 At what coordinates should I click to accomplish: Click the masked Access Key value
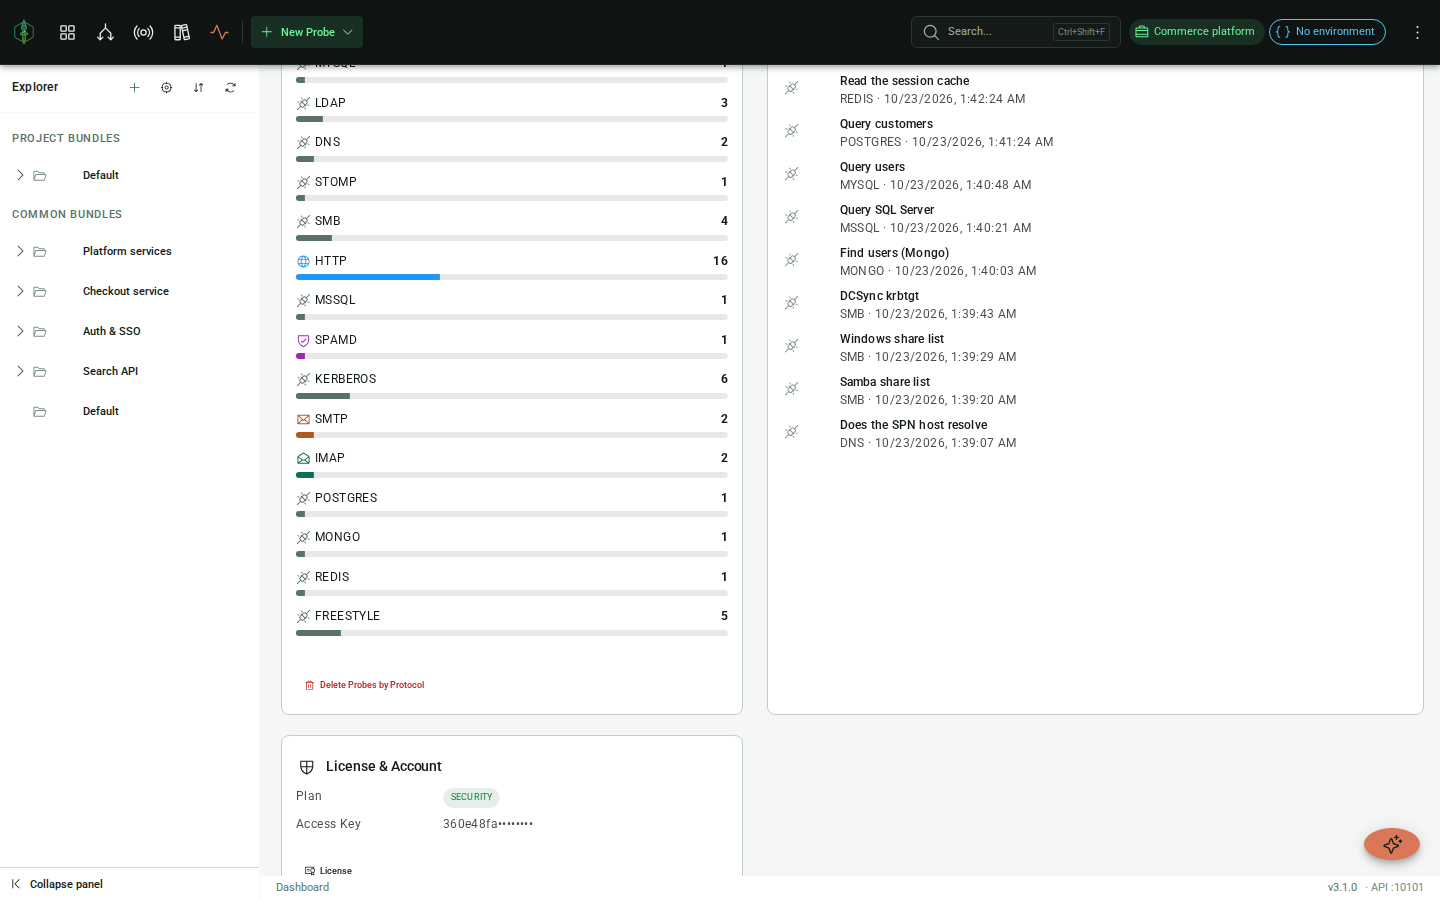[x=488, y=824]
